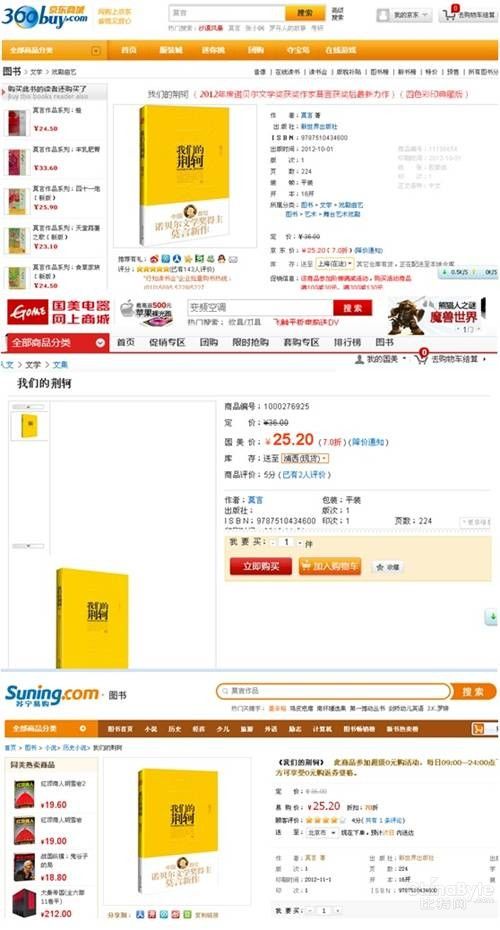Image resolution: width=500 pixels, height=930 pixels.
Task: Click the 360buy.com logo
Action: 46,15
